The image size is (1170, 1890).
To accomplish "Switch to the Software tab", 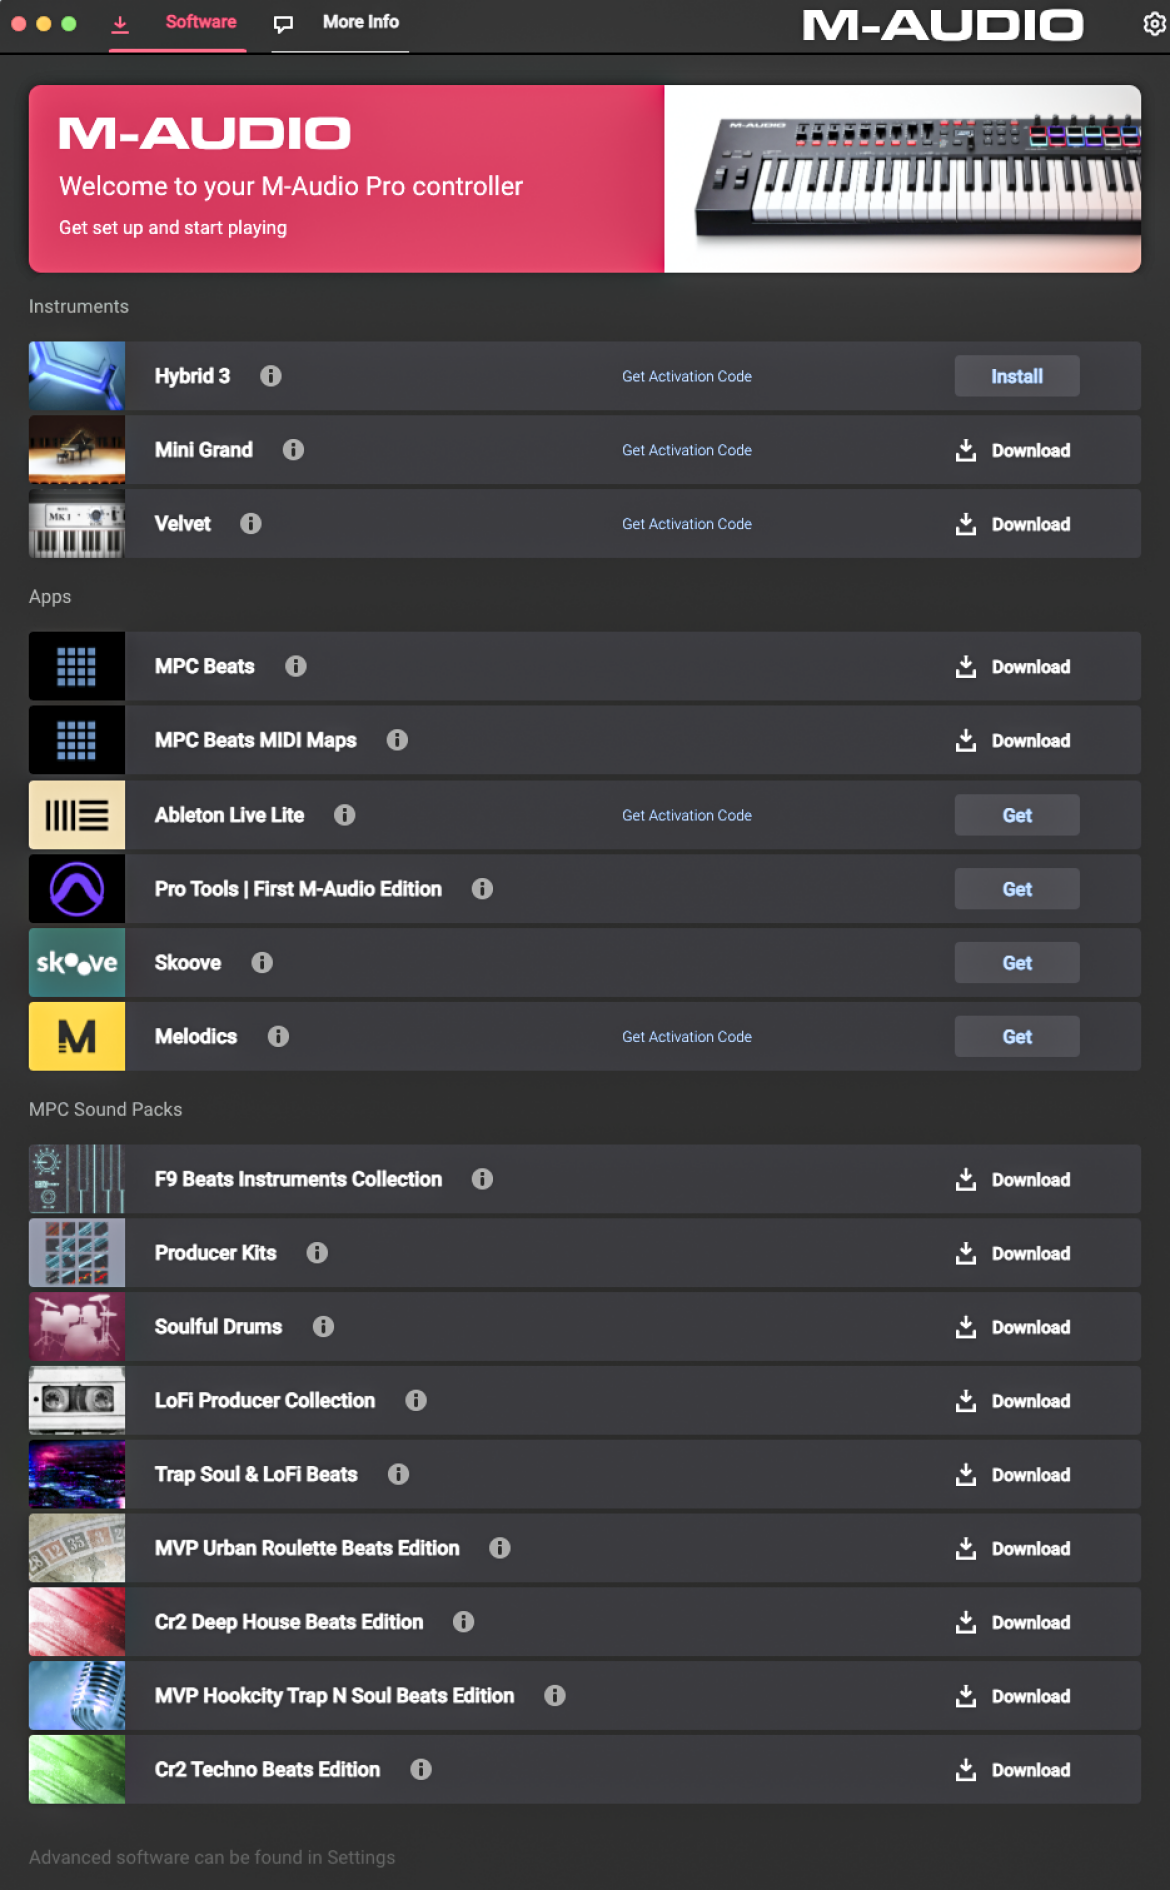I will point(178,23).
